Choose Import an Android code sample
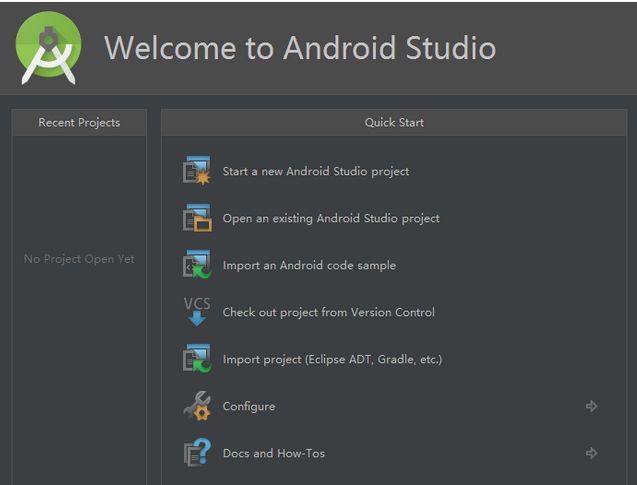 click(x=309, y=266)
